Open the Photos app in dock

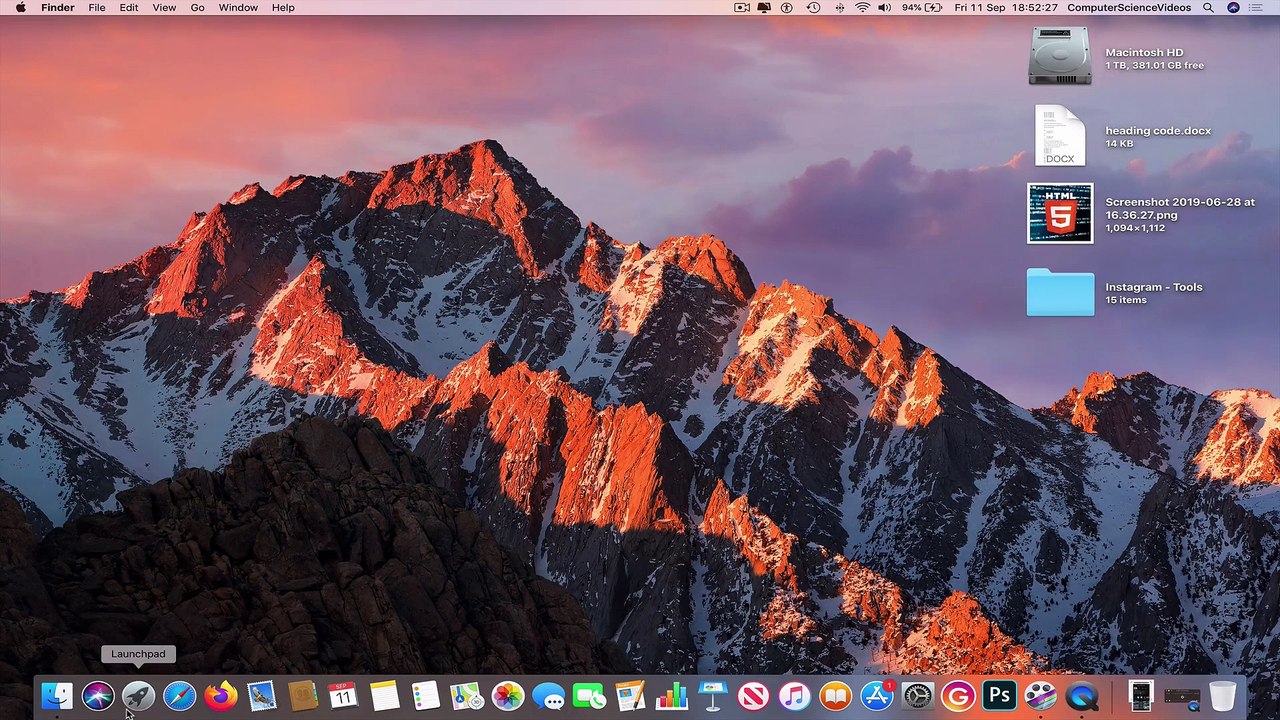tap(508, 696)
